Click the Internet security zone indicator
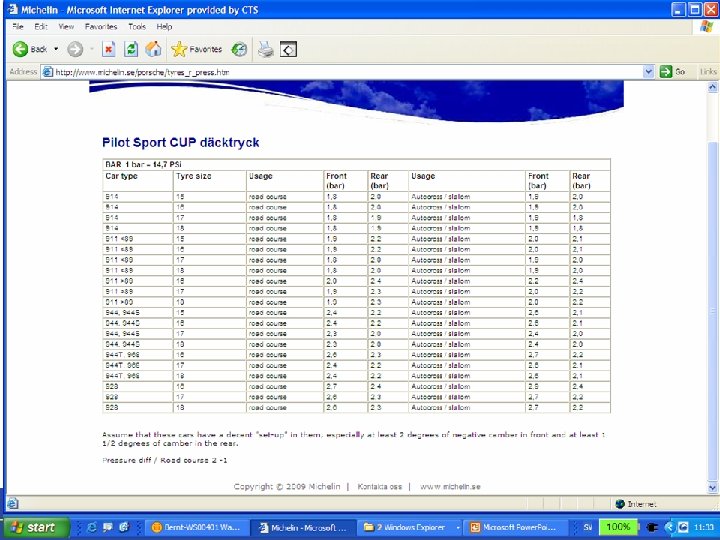The height and width of the screenshot is (540, 720). pyautogui.click(x=636, y=504)
